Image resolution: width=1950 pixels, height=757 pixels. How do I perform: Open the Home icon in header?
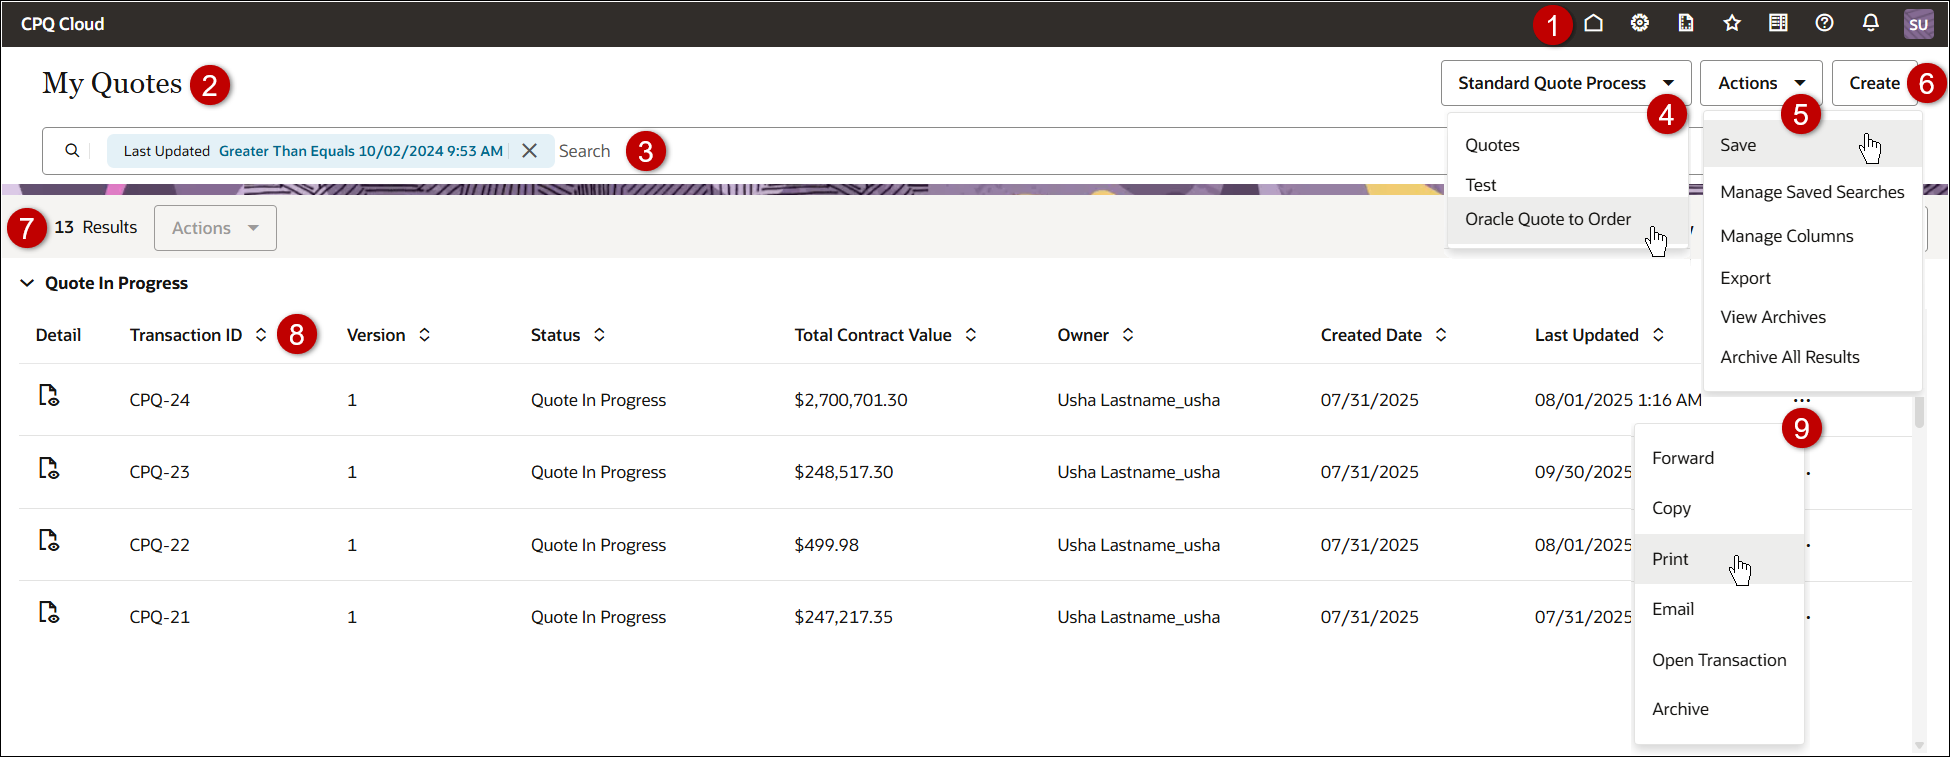pos(1593,23)
